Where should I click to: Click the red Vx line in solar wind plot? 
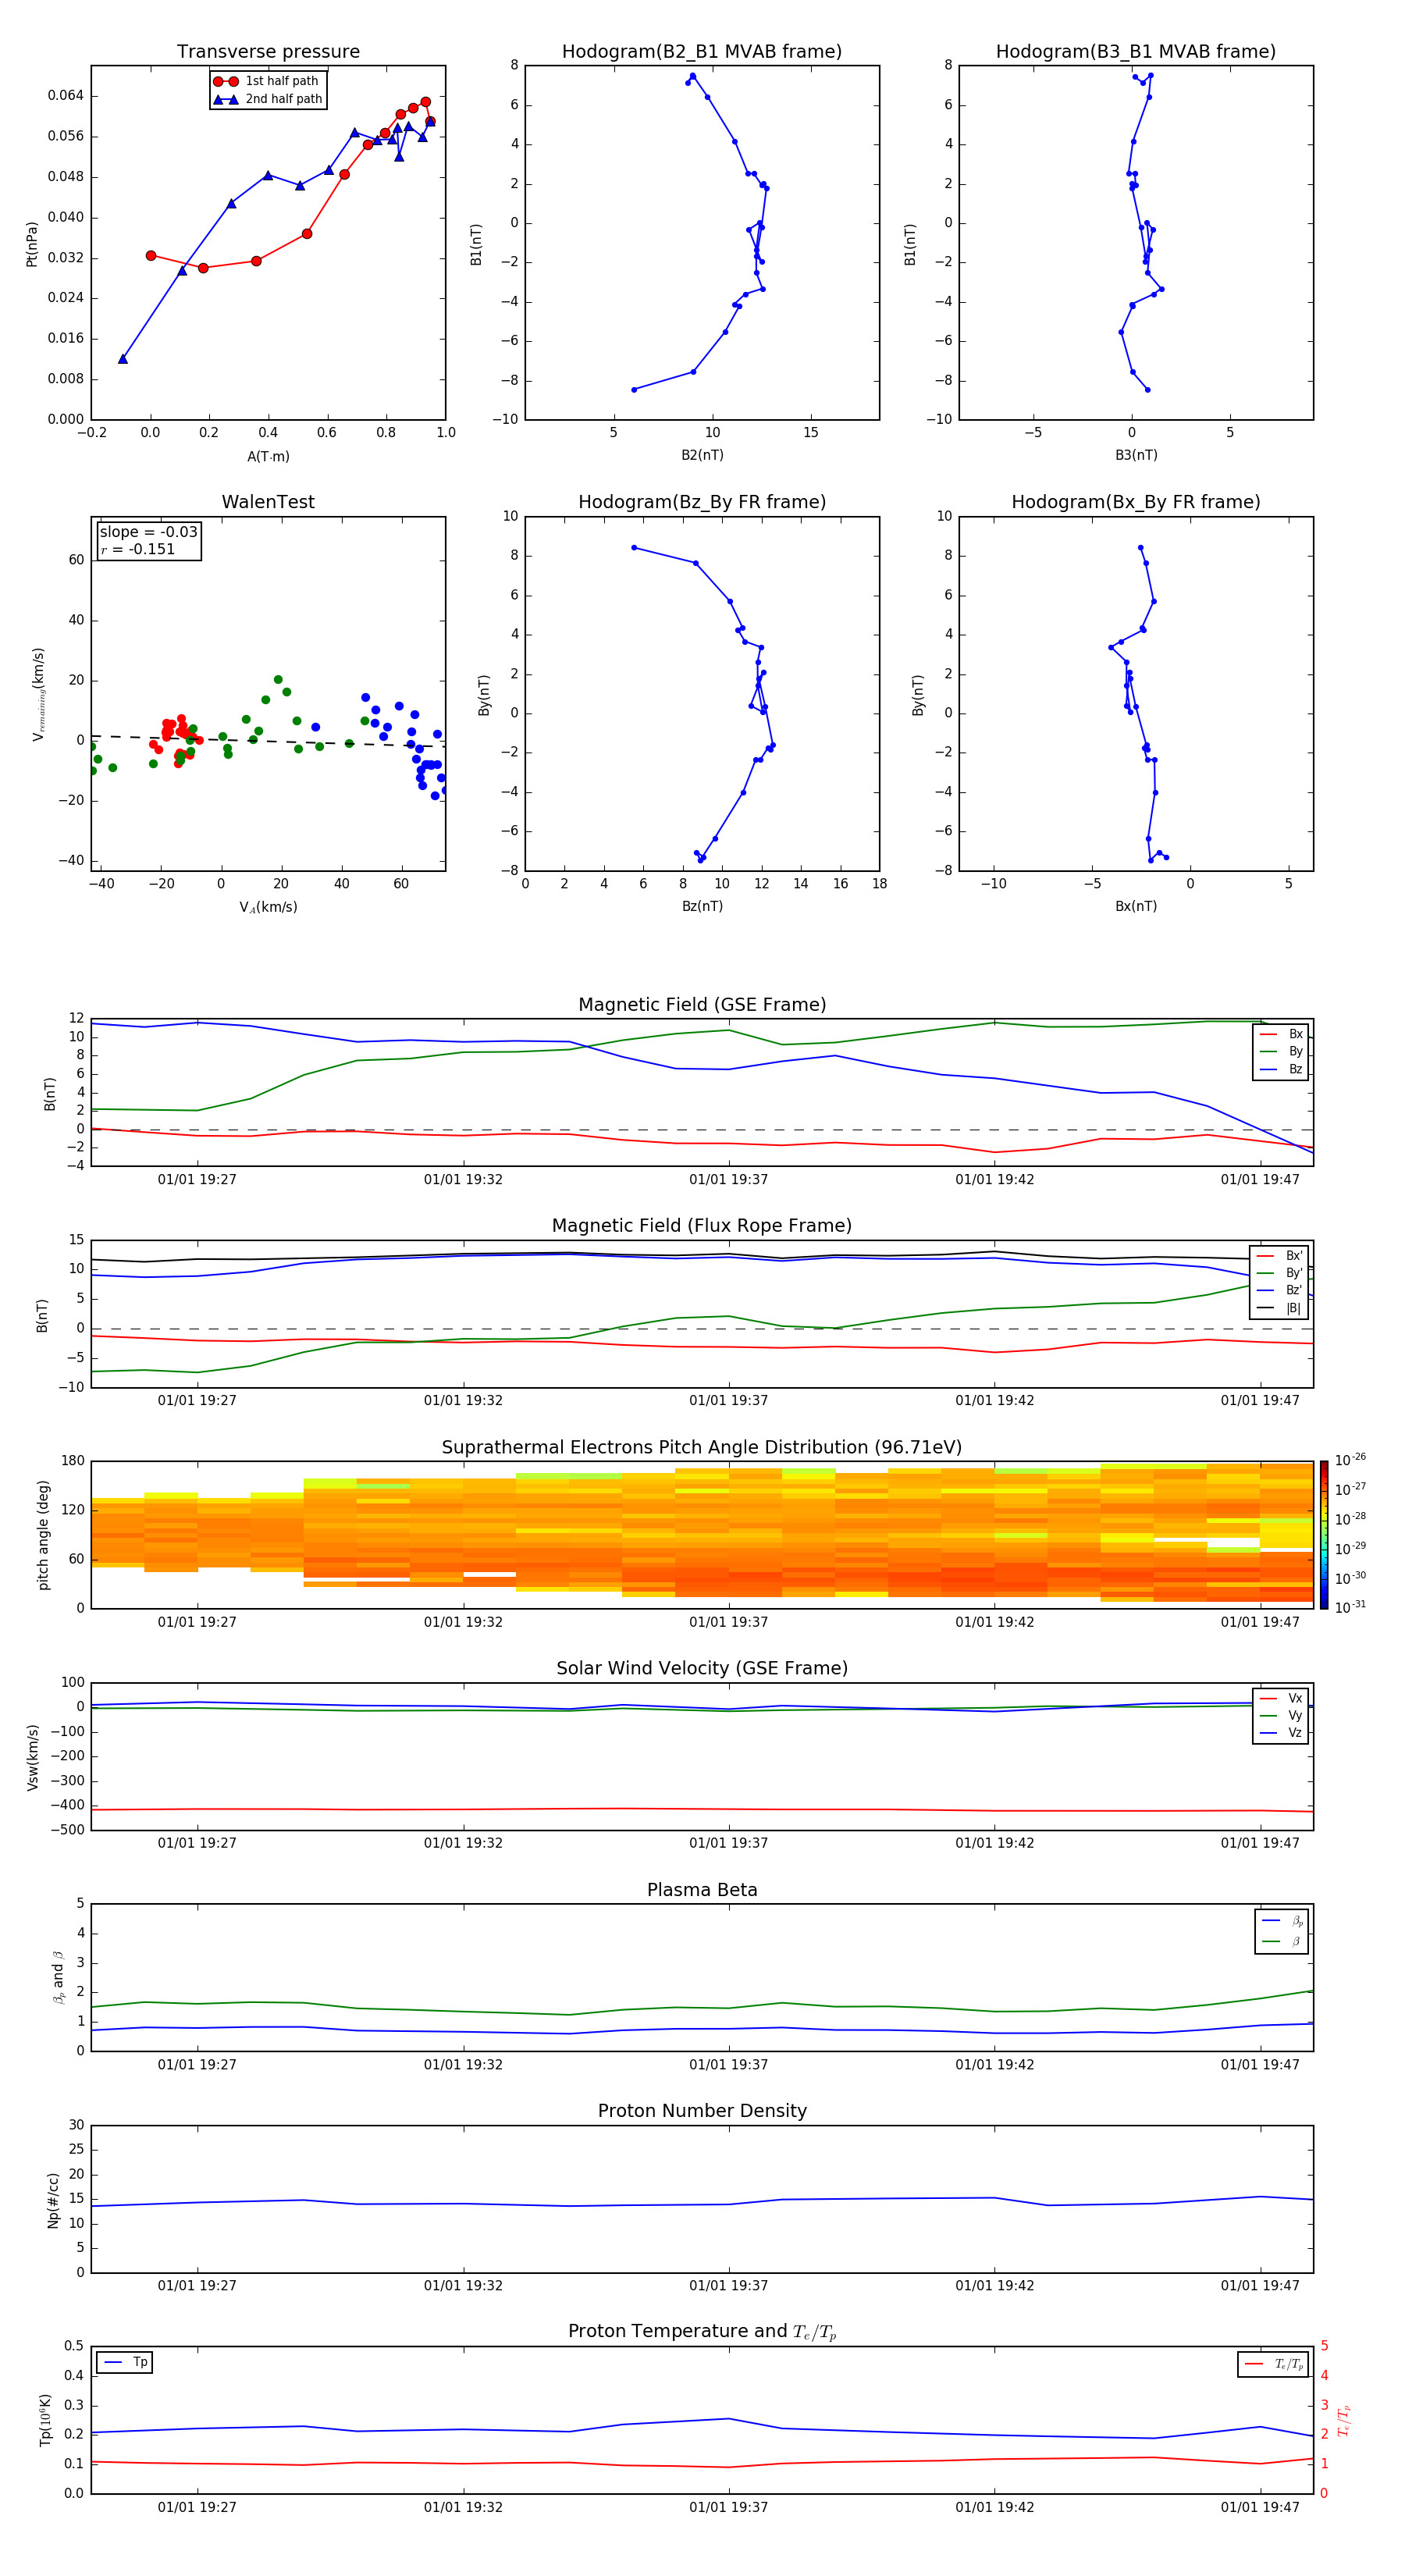click(702, 1809)
